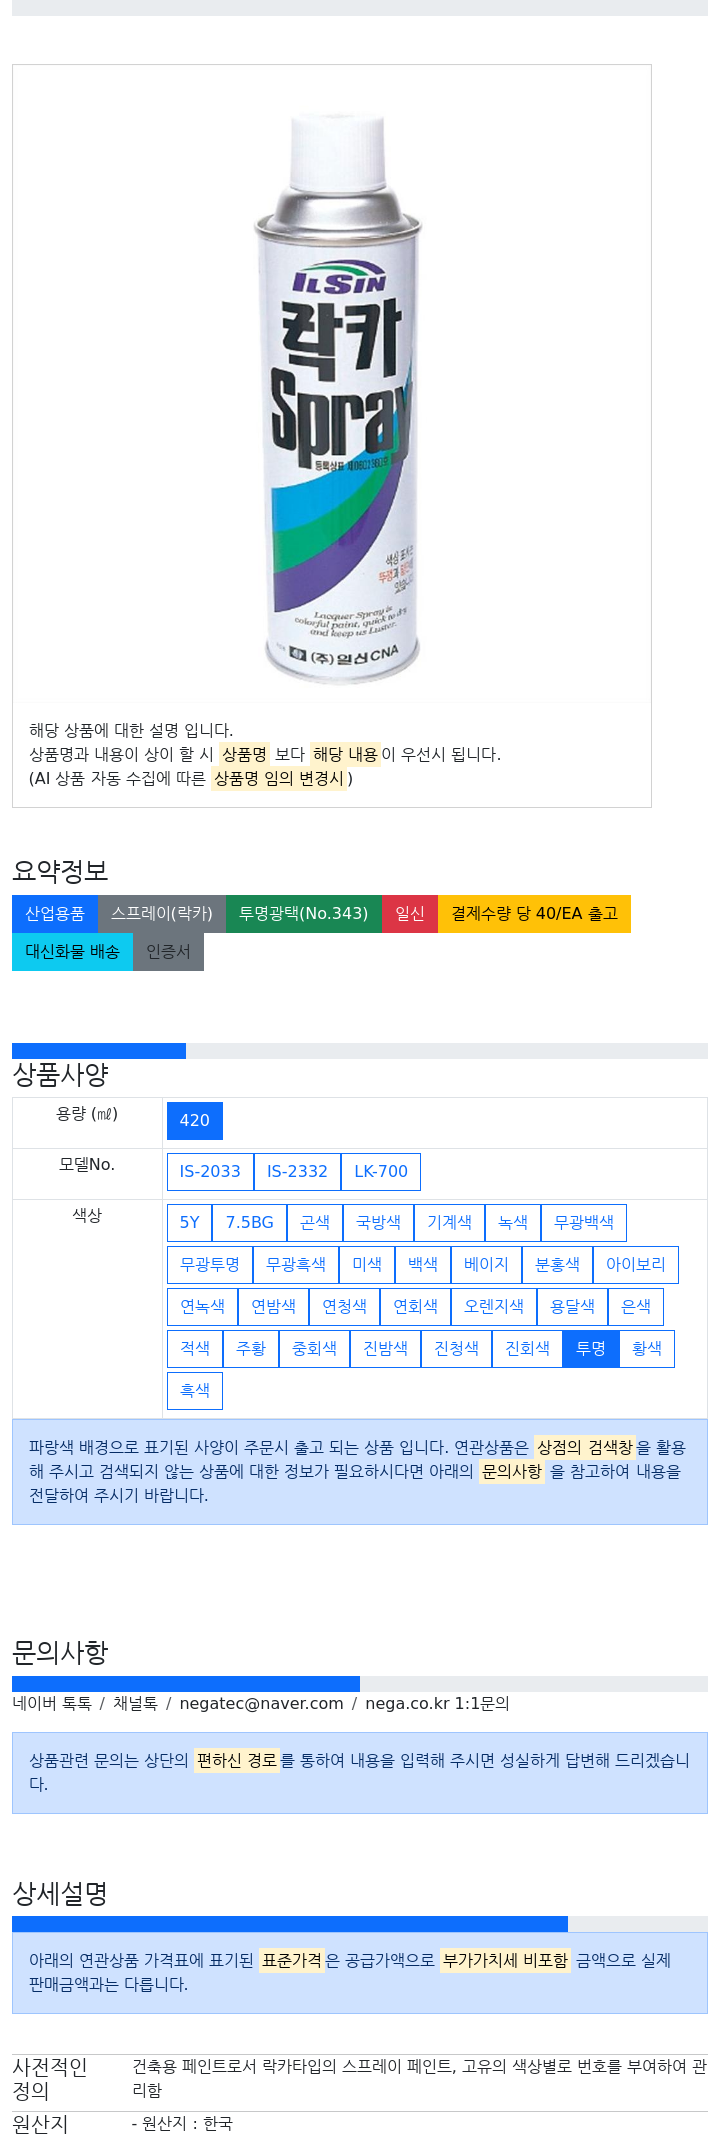The height and width of the screenshot is (2144, 720).
Task: Click the negatec@naver.com email link
Action: (261, 1704)
